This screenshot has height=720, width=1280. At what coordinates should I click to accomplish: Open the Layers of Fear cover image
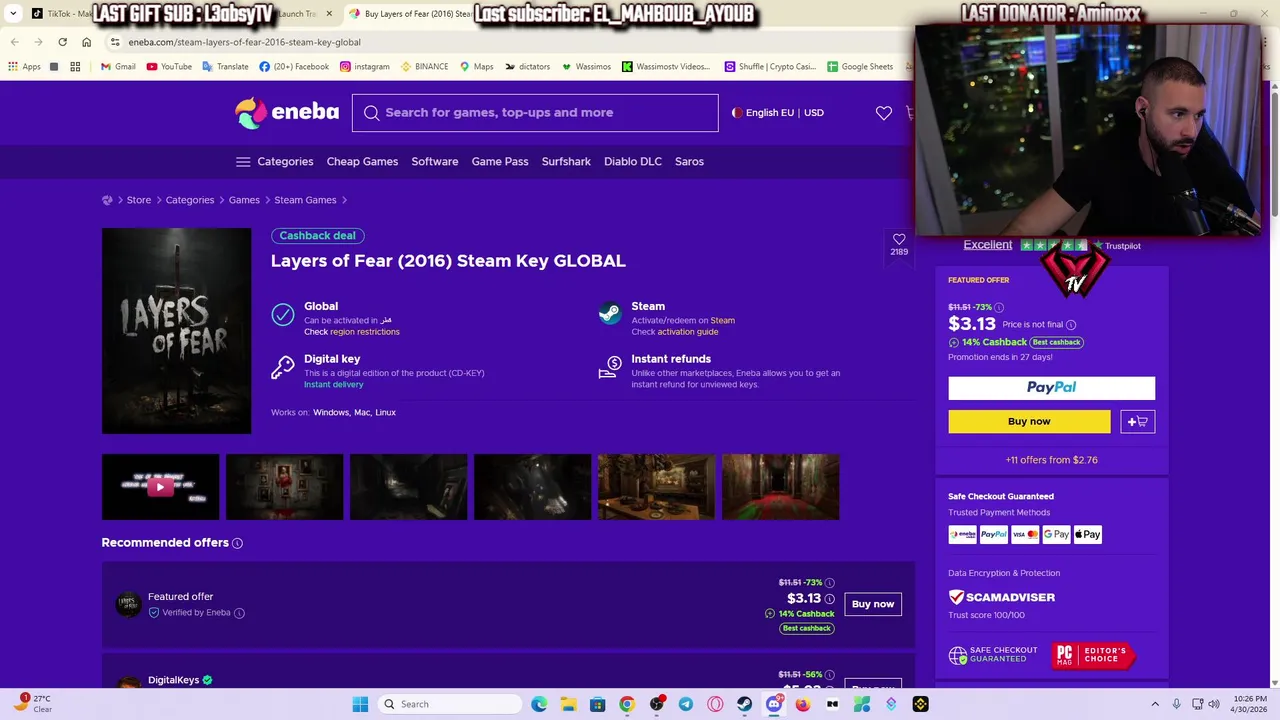point(176,331)
